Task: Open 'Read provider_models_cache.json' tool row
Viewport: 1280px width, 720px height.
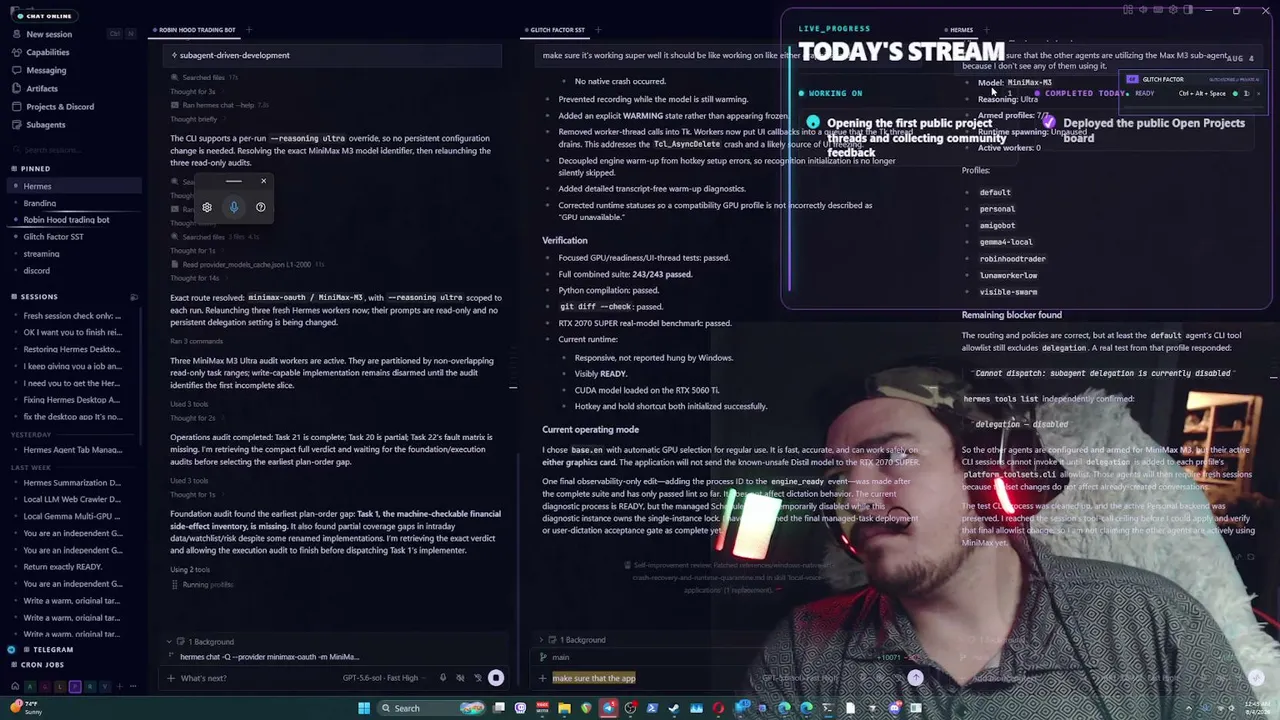Action: 246,265
